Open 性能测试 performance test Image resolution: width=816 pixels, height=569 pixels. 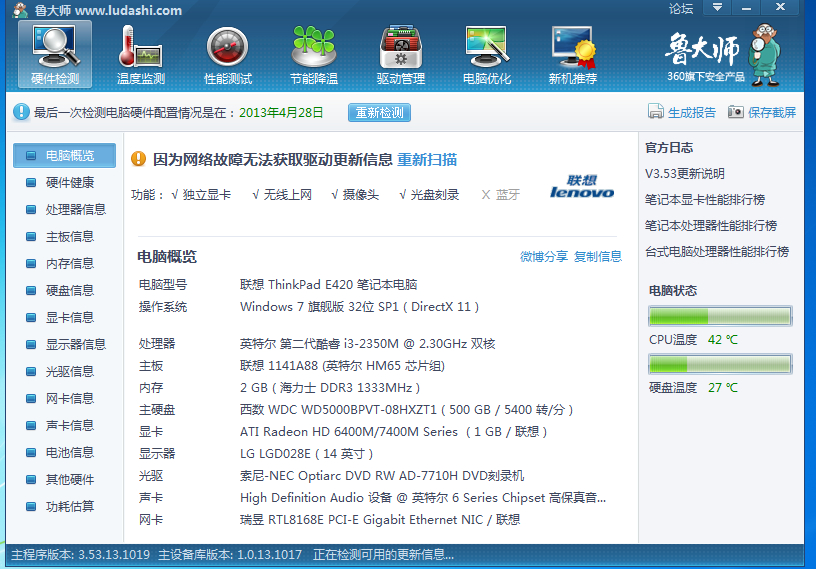[227, 54]
